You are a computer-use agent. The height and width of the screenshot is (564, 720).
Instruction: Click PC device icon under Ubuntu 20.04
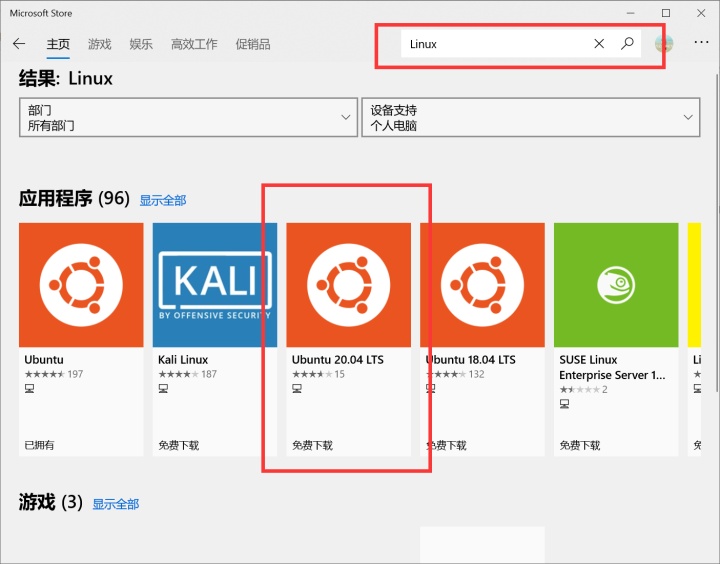pyautogui.click(x=297, y=389)
